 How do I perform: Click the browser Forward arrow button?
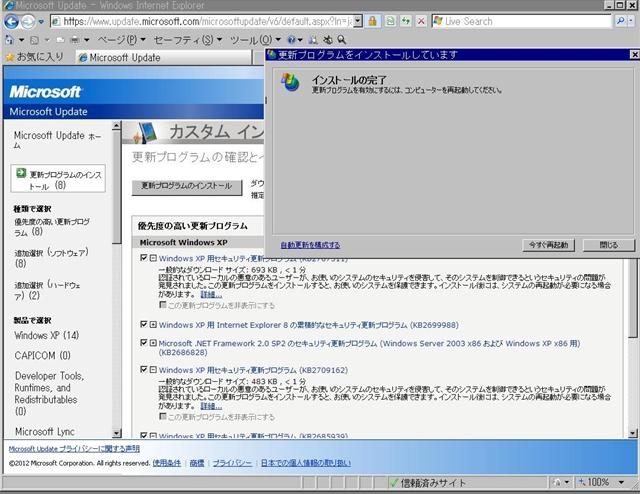pos(28,22)
